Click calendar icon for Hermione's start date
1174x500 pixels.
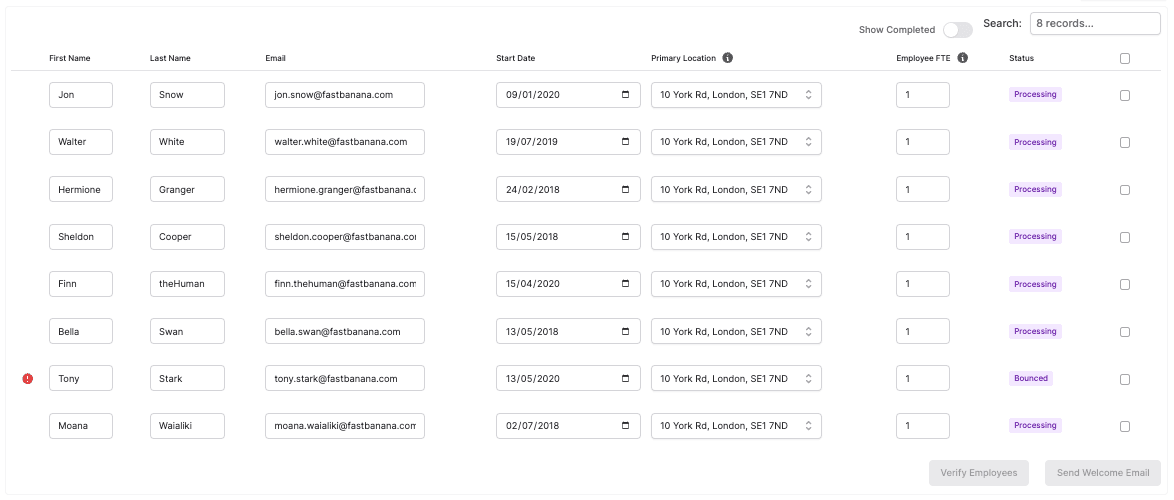pos(626,189)
